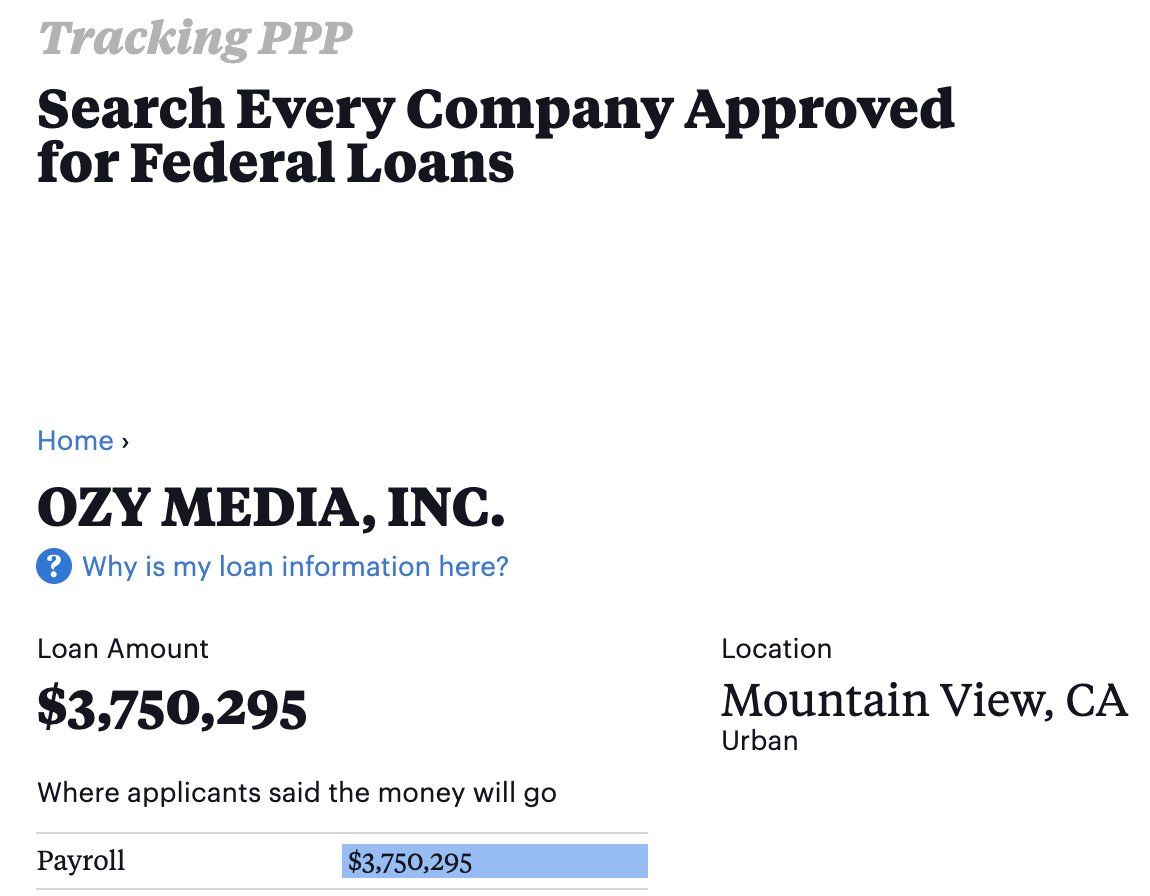Click the CA state abbreviation
Viewport: 1150px width, 896px height.
point(1096,701)
